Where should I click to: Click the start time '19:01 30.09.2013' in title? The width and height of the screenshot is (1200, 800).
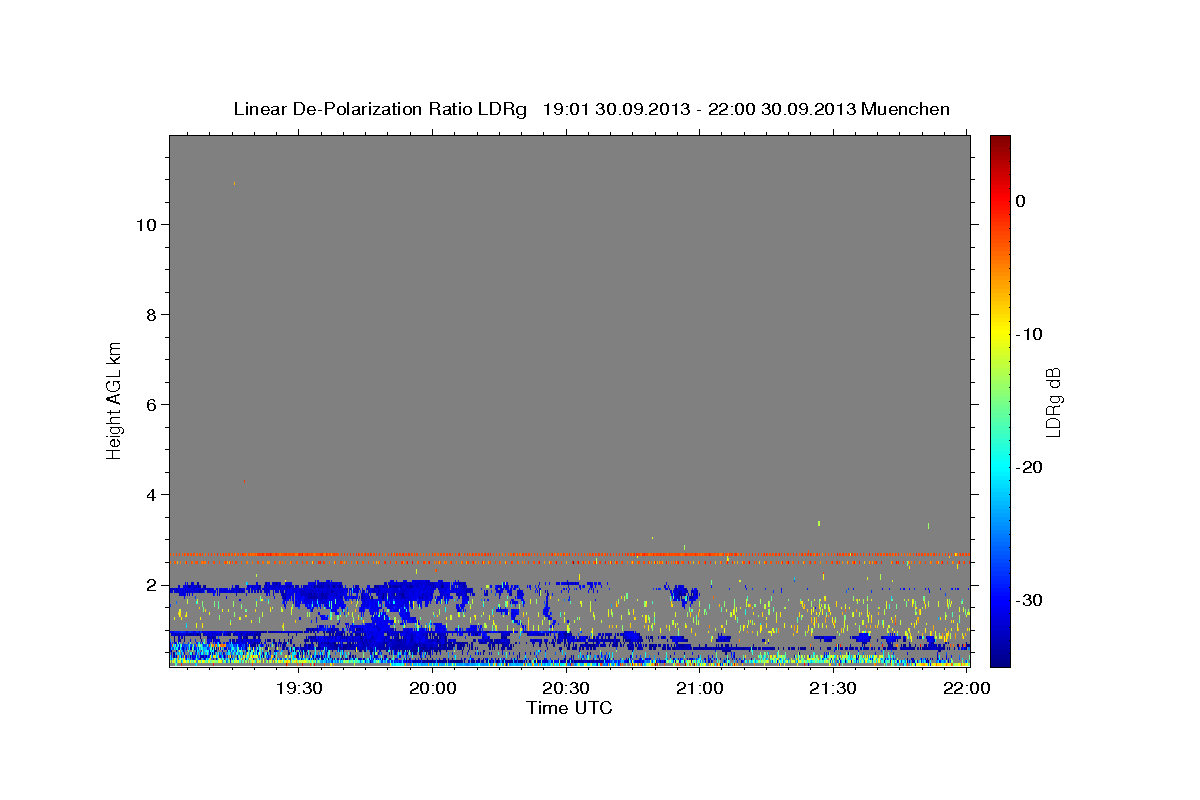615,109
